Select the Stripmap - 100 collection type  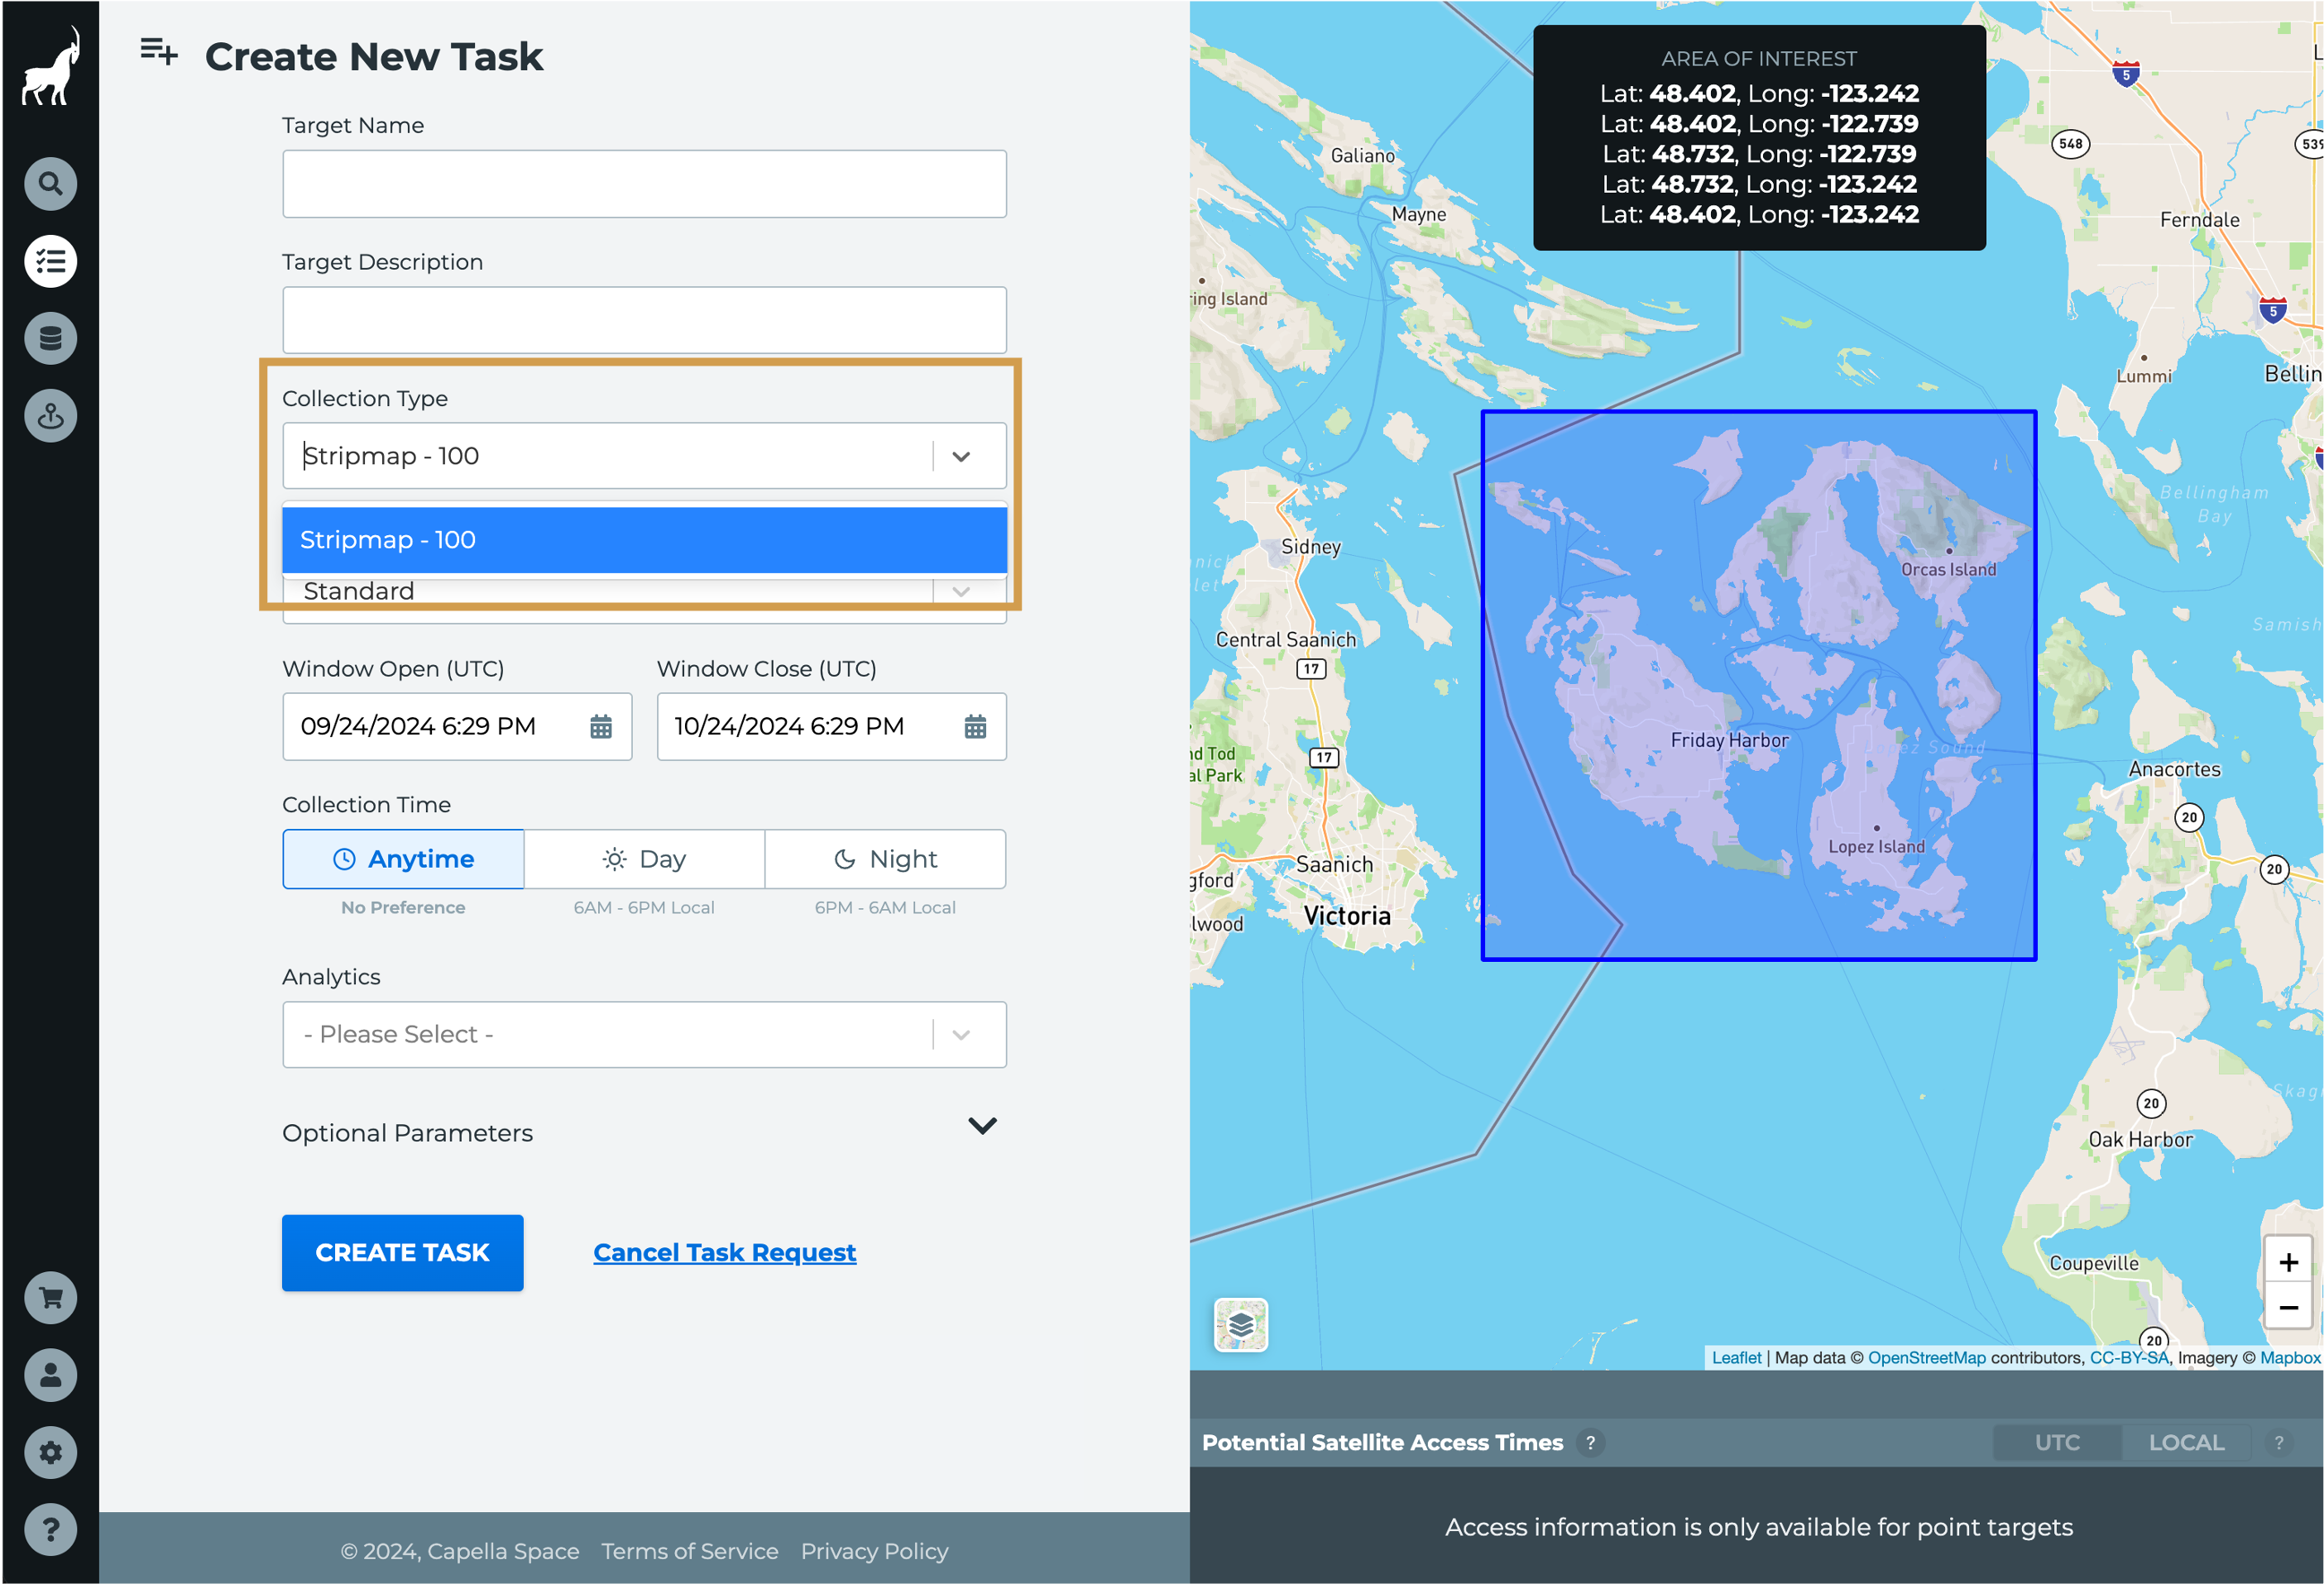pos(643,538)
